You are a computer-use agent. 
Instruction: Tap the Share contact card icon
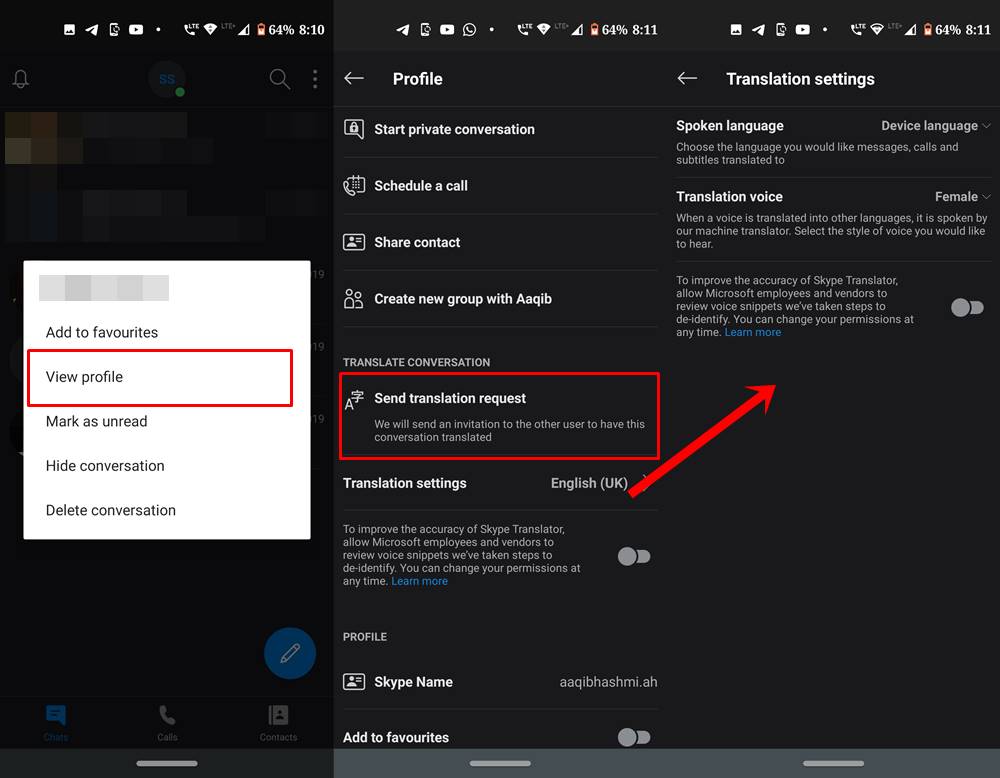click(x=354, y=242)
